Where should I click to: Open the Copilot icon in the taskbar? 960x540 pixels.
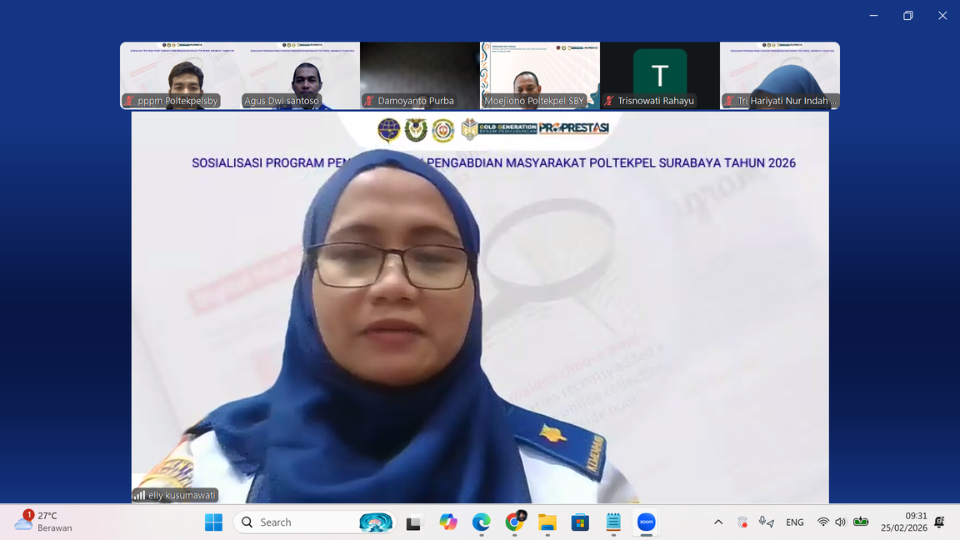tap(448, 522)
